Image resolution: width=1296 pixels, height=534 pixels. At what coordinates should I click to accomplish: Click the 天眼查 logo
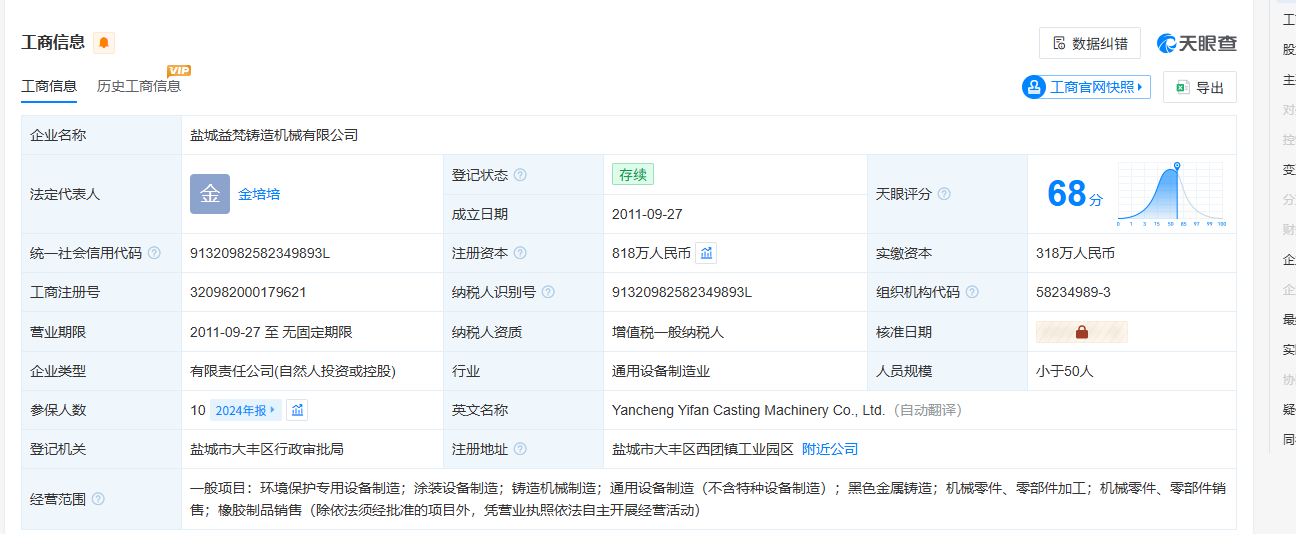pos(1197,43)
